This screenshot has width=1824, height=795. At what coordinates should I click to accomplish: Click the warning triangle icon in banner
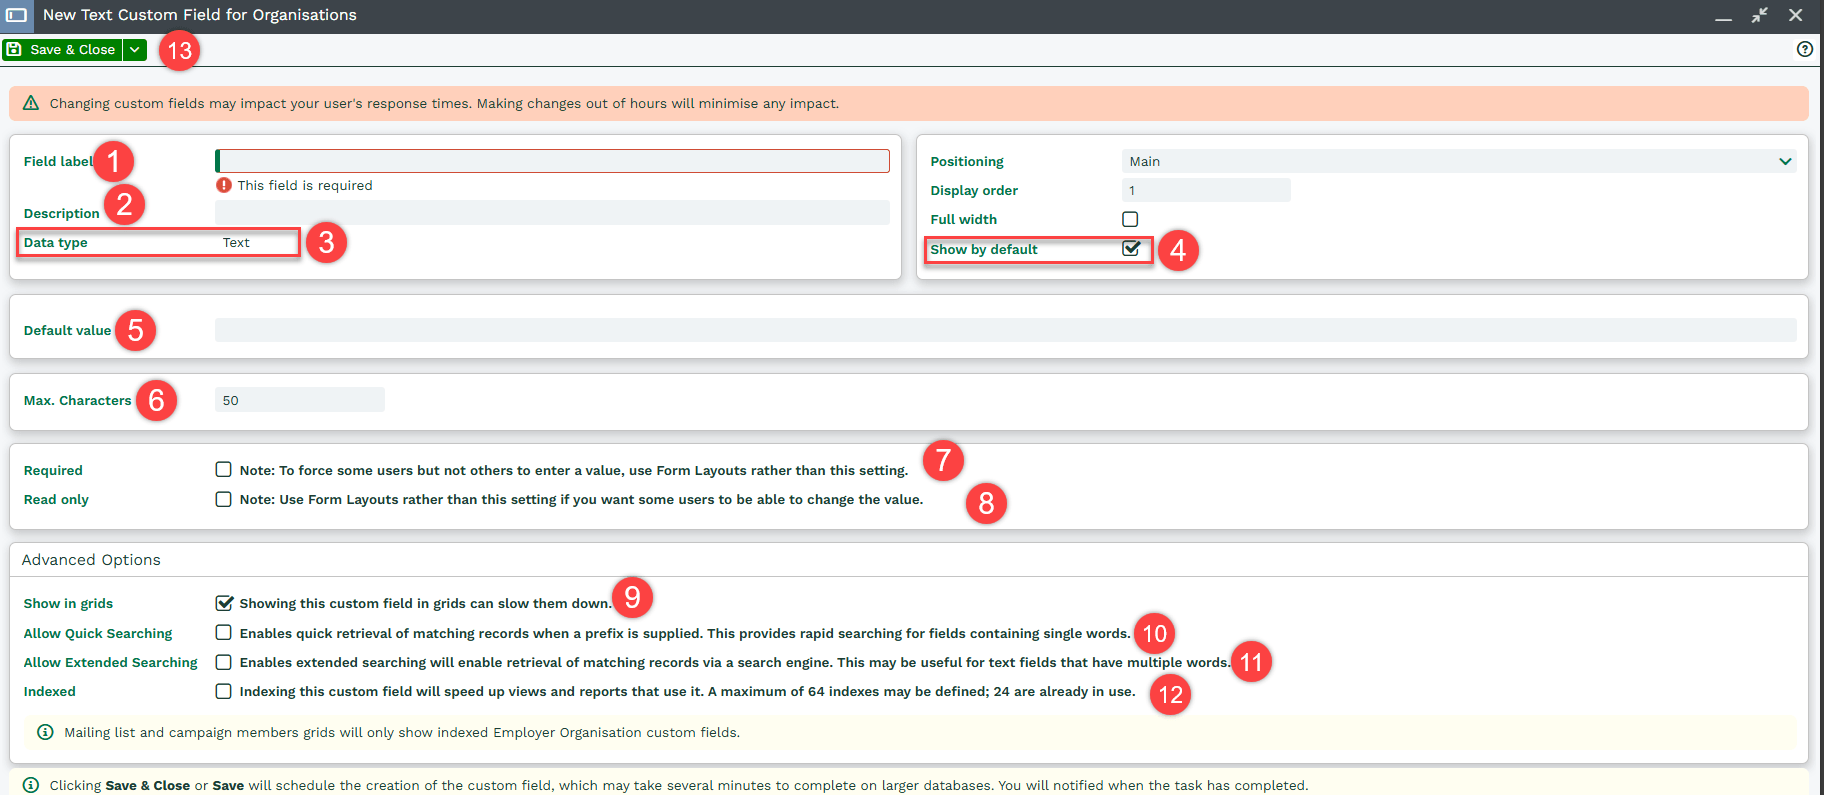click(x=31, y=103)
